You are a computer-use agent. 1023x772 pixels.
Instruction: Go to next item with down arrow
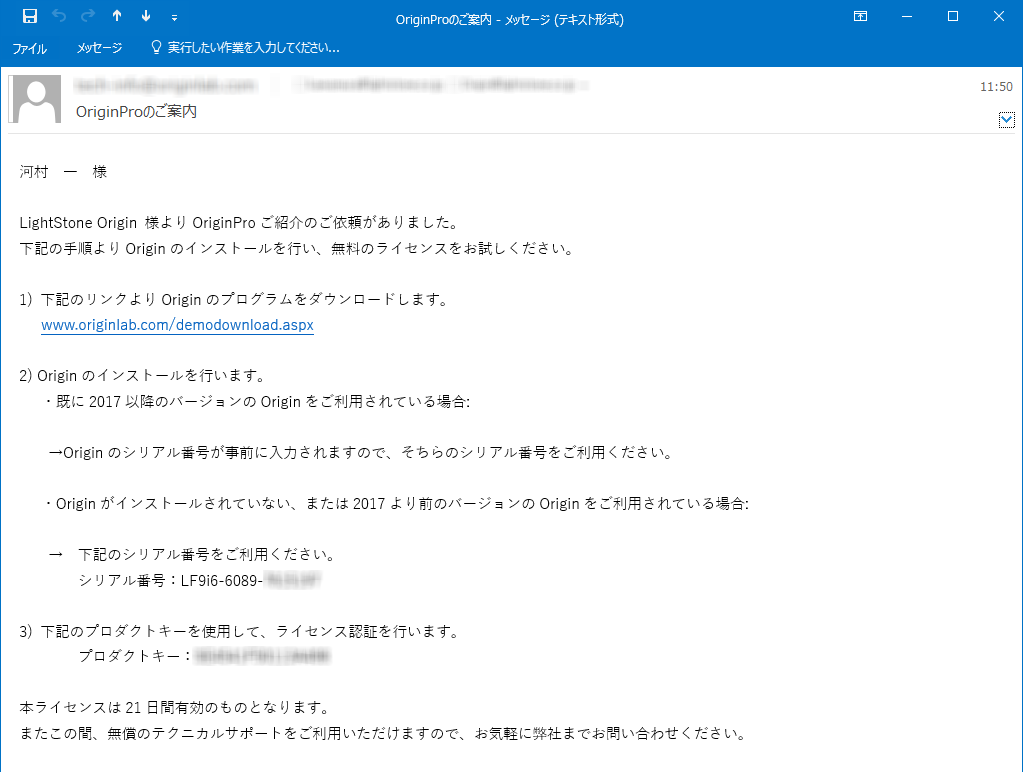(x=146, y=16)
